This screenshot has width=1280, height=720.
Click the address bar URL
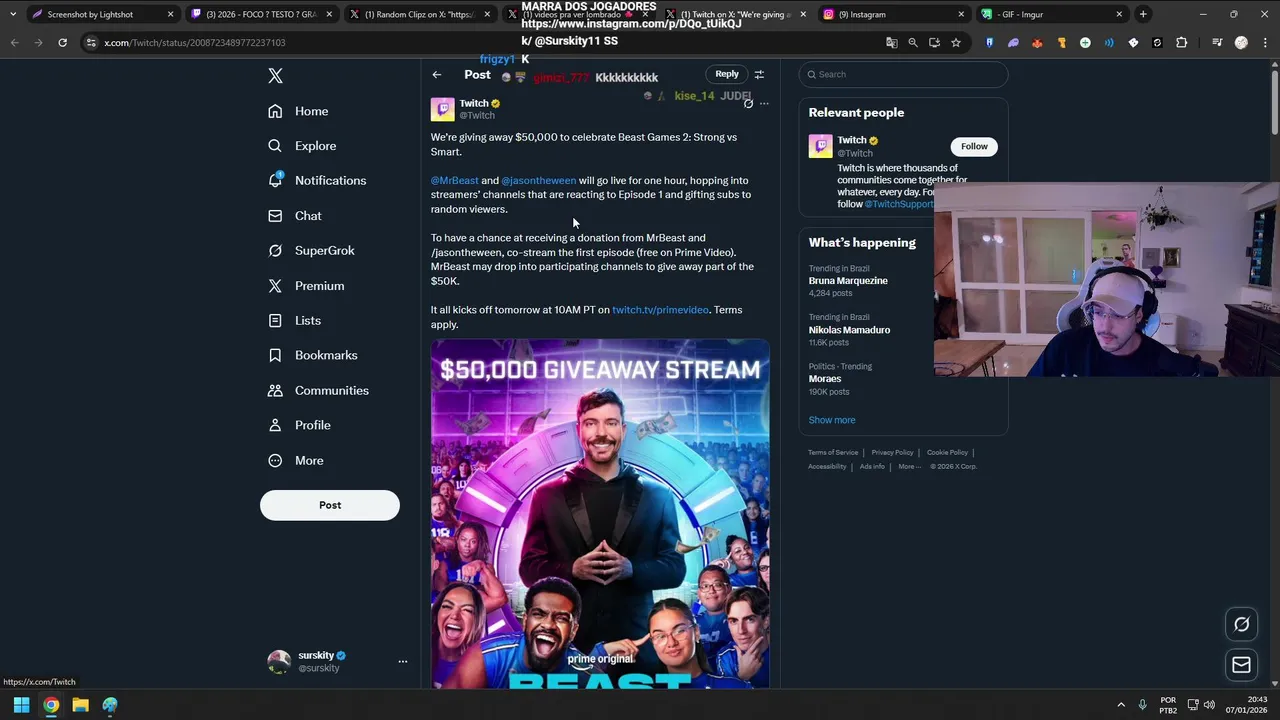click(x=195, y=43)
